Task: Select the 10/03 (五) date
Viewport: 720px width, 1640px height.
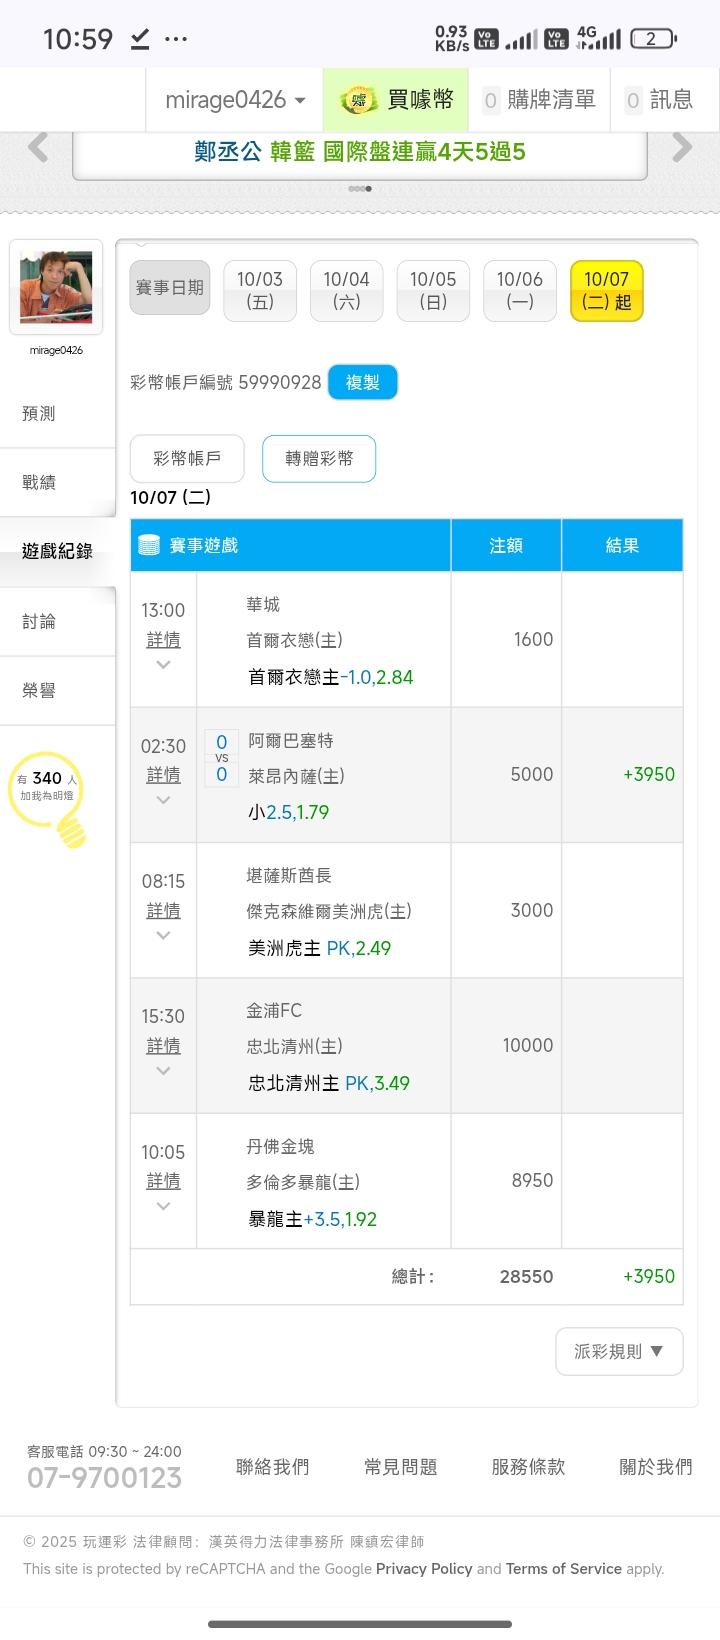Action: (x=260, y=290)
